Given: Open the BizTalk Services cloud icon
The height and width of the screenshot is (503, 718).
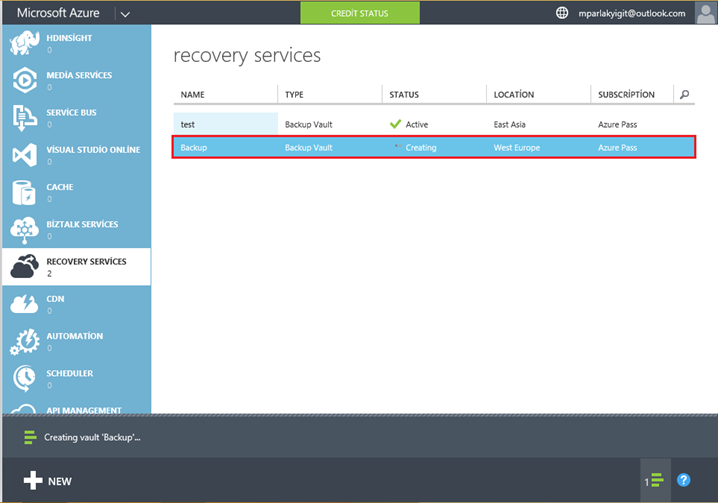Looking at the screenshot, I should pos(24,230).
